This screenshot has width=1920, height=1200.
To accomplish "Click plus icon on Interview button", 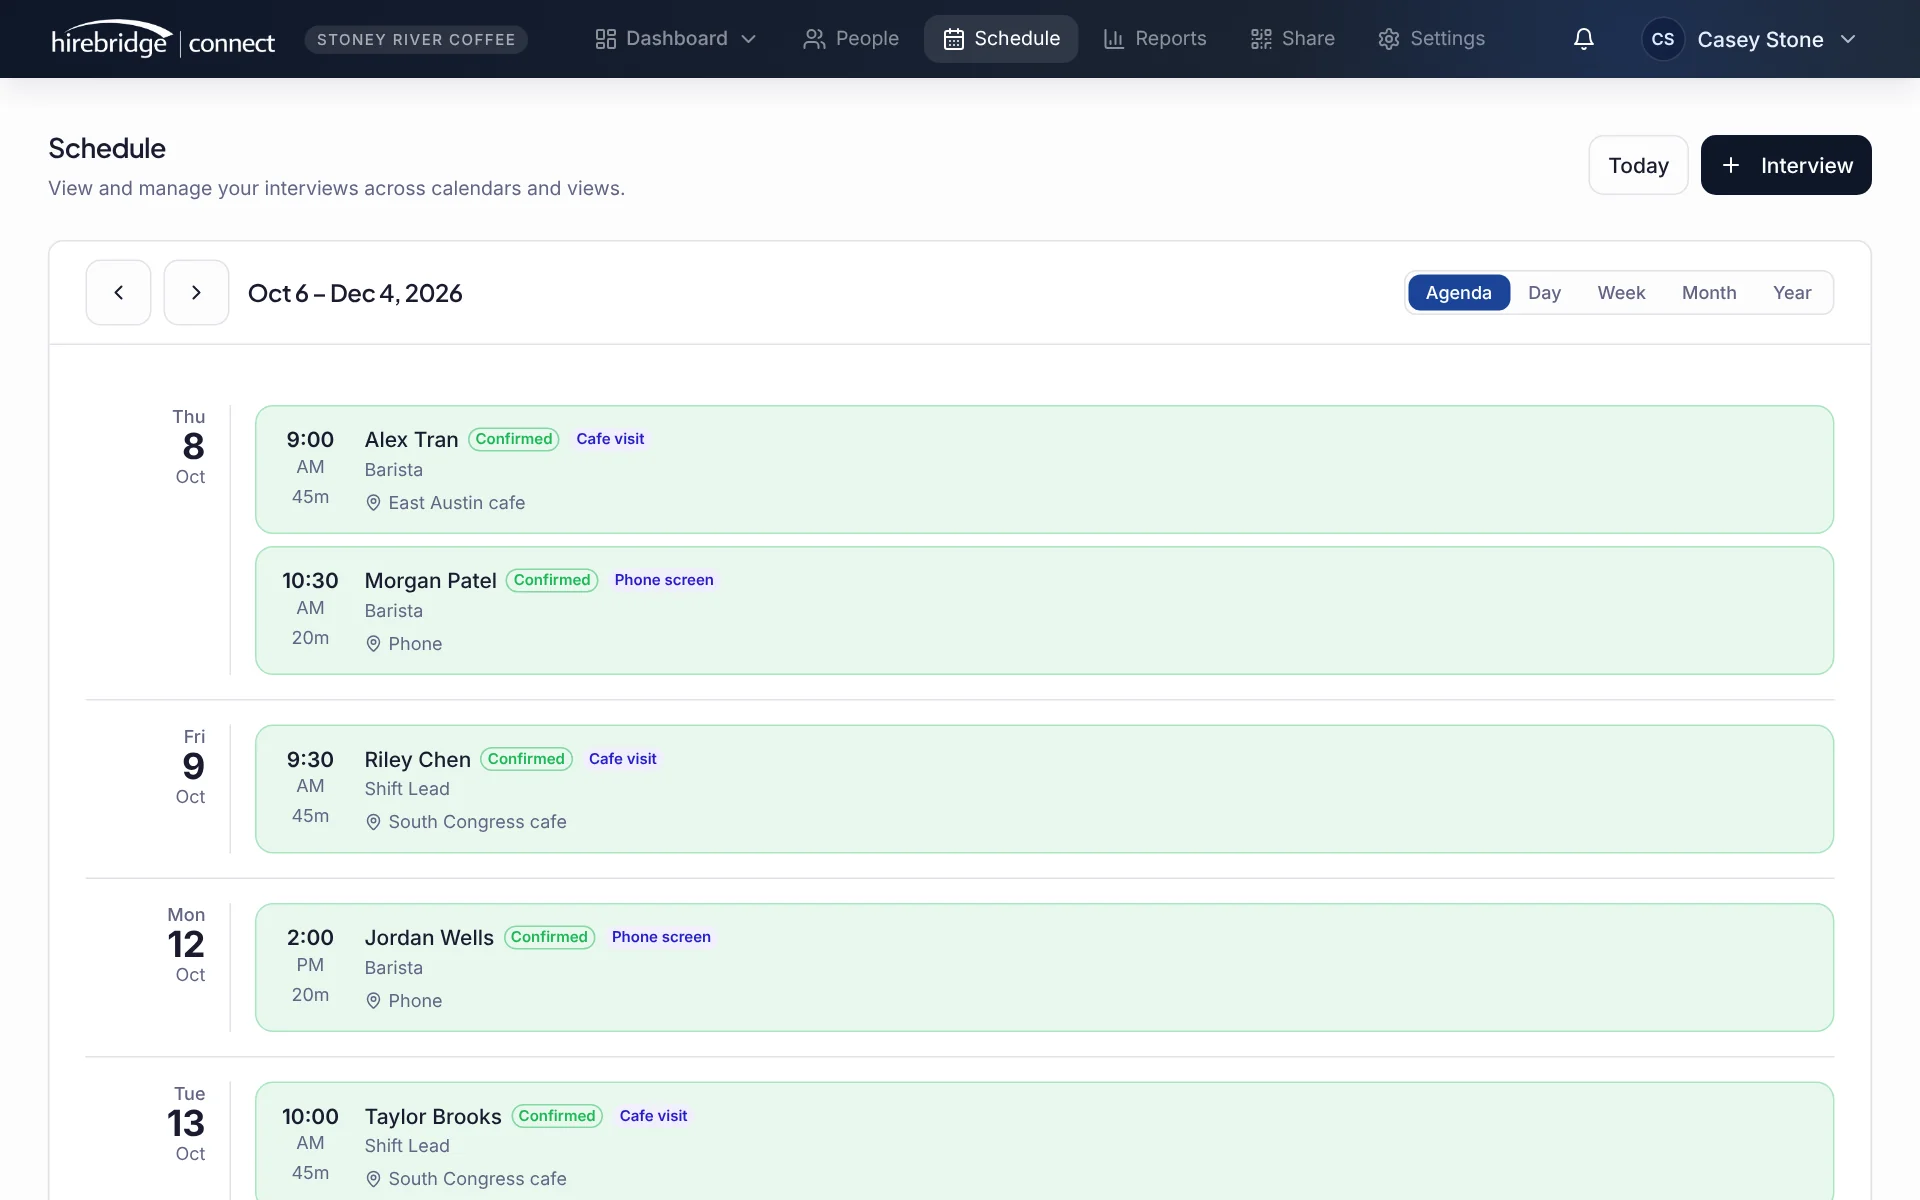I will pos(1731,165).
